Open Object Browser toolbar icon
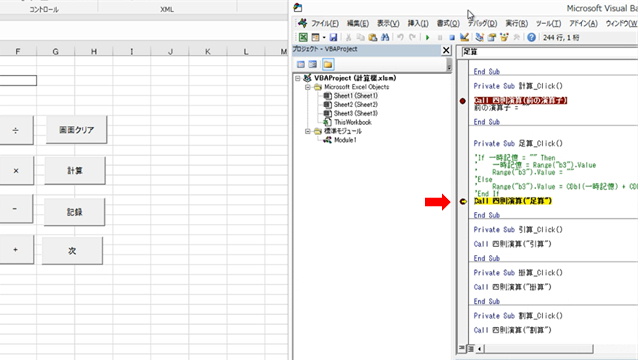 [504, 38]
